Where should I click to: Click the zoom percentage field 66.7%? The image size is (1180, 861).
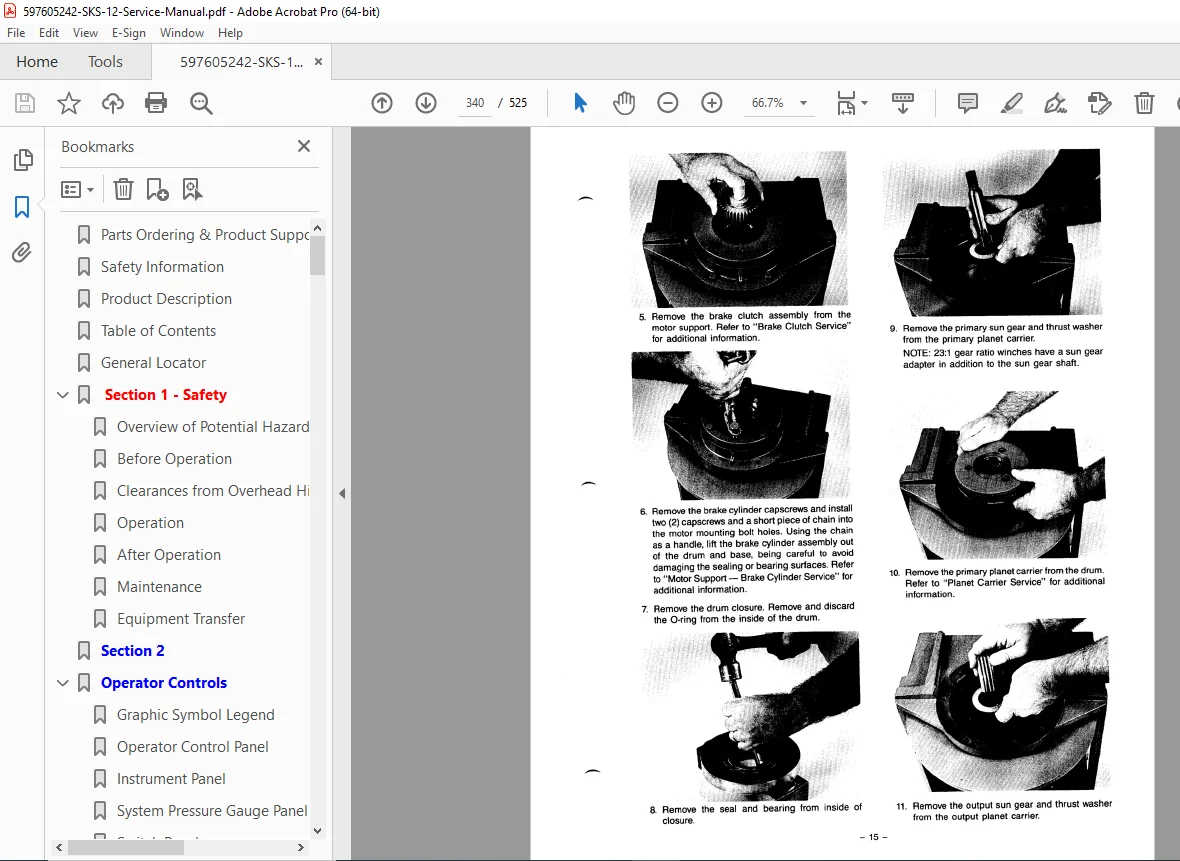pos(768,103)
